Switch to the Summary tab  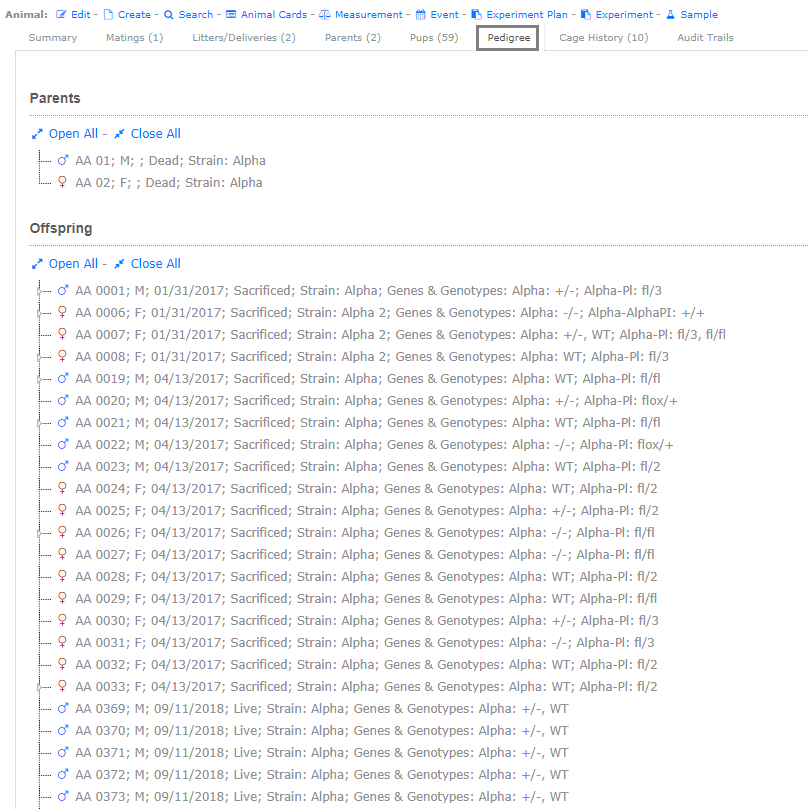(x=53, y=38)
